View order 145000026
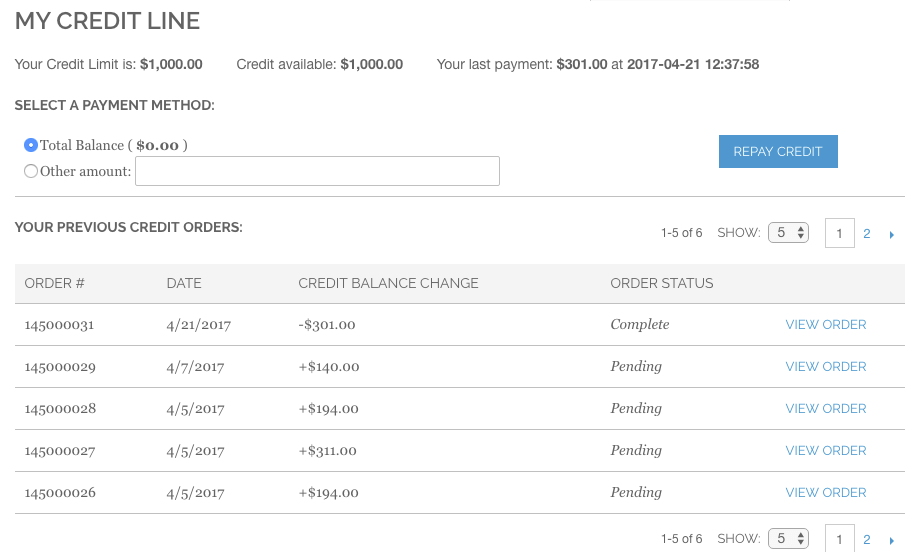Screen dimensions: 907x552 [x=825, y=493]
